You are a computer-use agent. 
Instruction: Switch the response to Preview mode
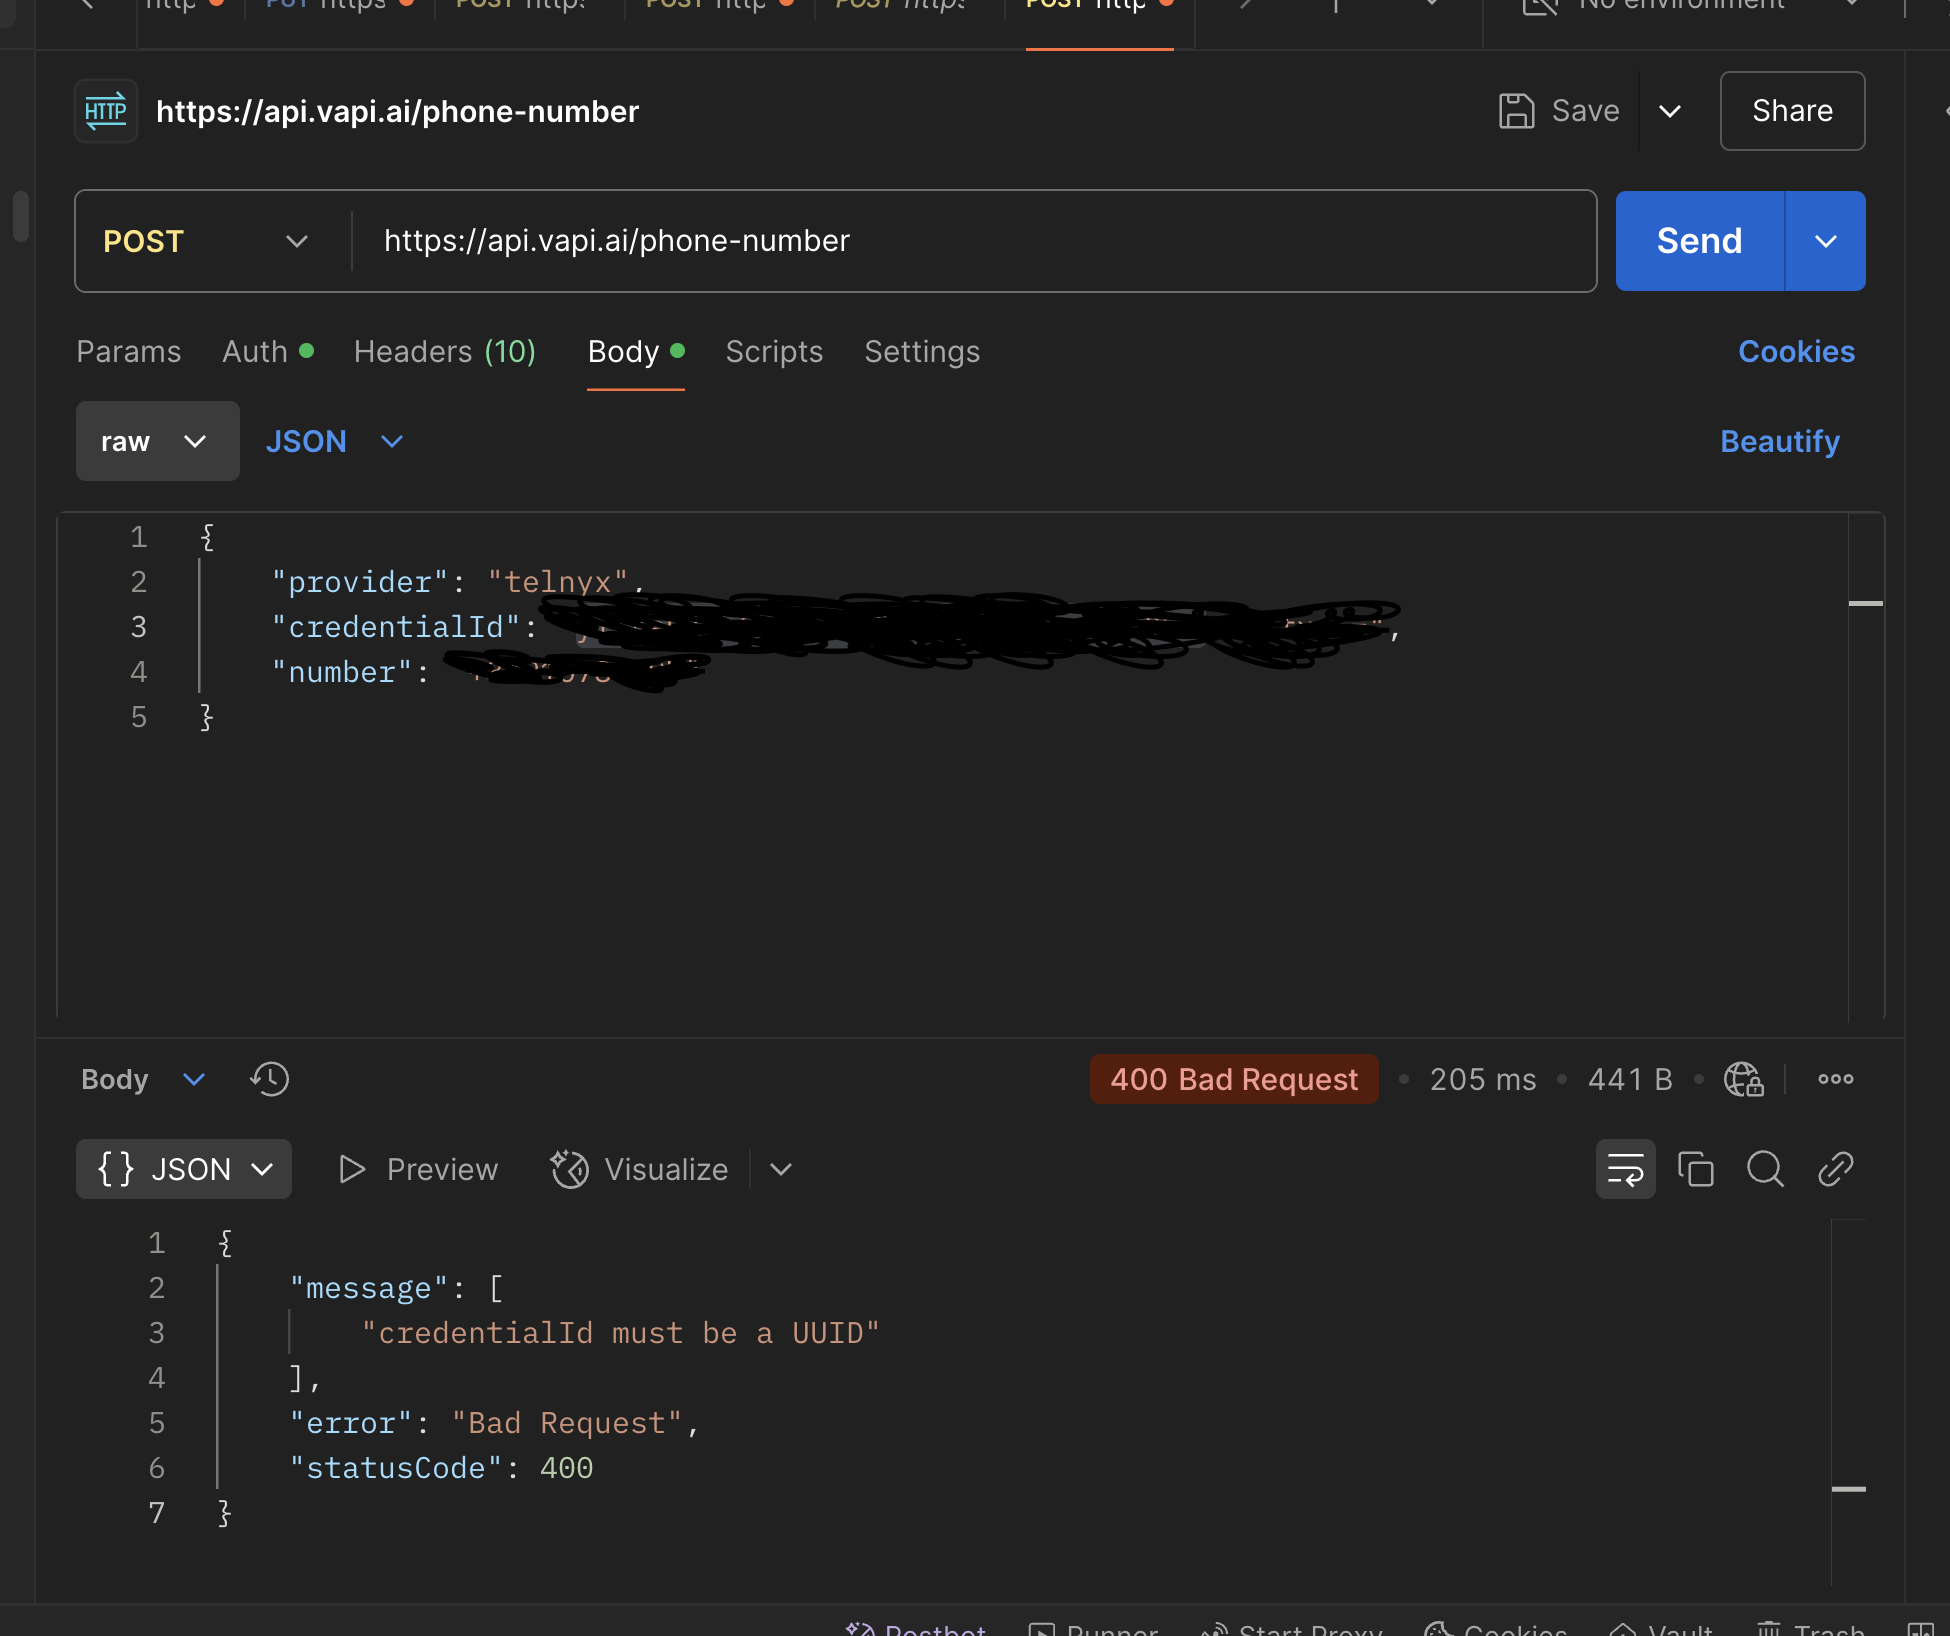click(419, 1169)
